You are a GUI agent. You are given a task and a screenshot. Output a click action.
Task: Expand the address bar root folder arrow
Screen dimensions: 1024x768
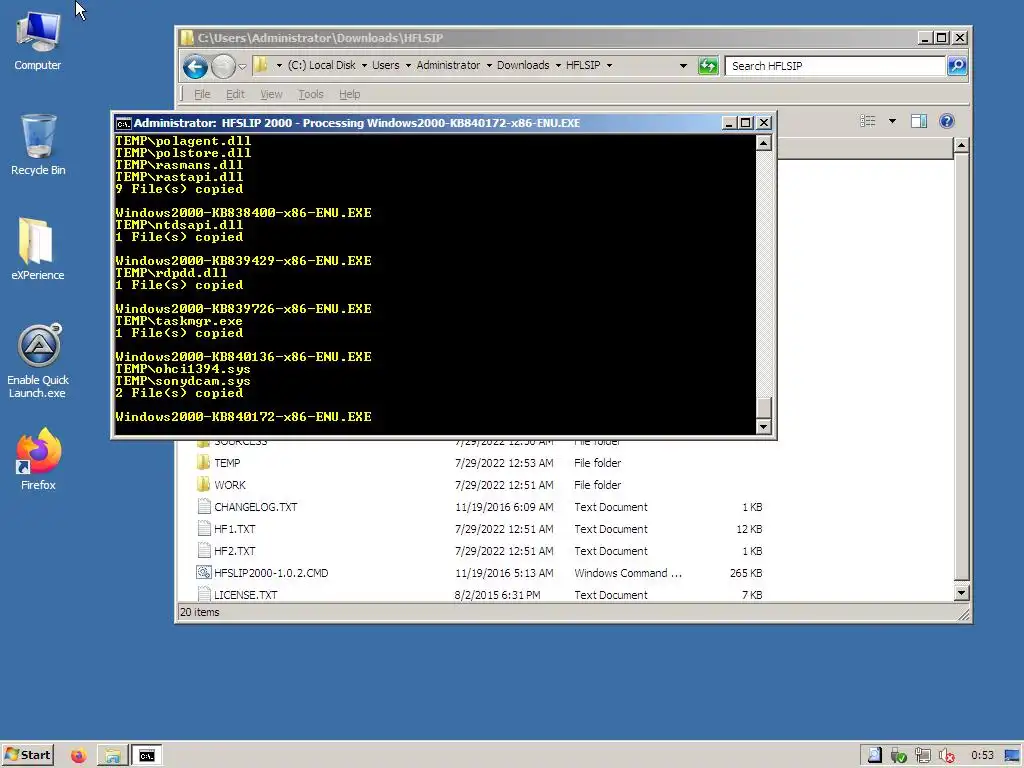point(280,65)
